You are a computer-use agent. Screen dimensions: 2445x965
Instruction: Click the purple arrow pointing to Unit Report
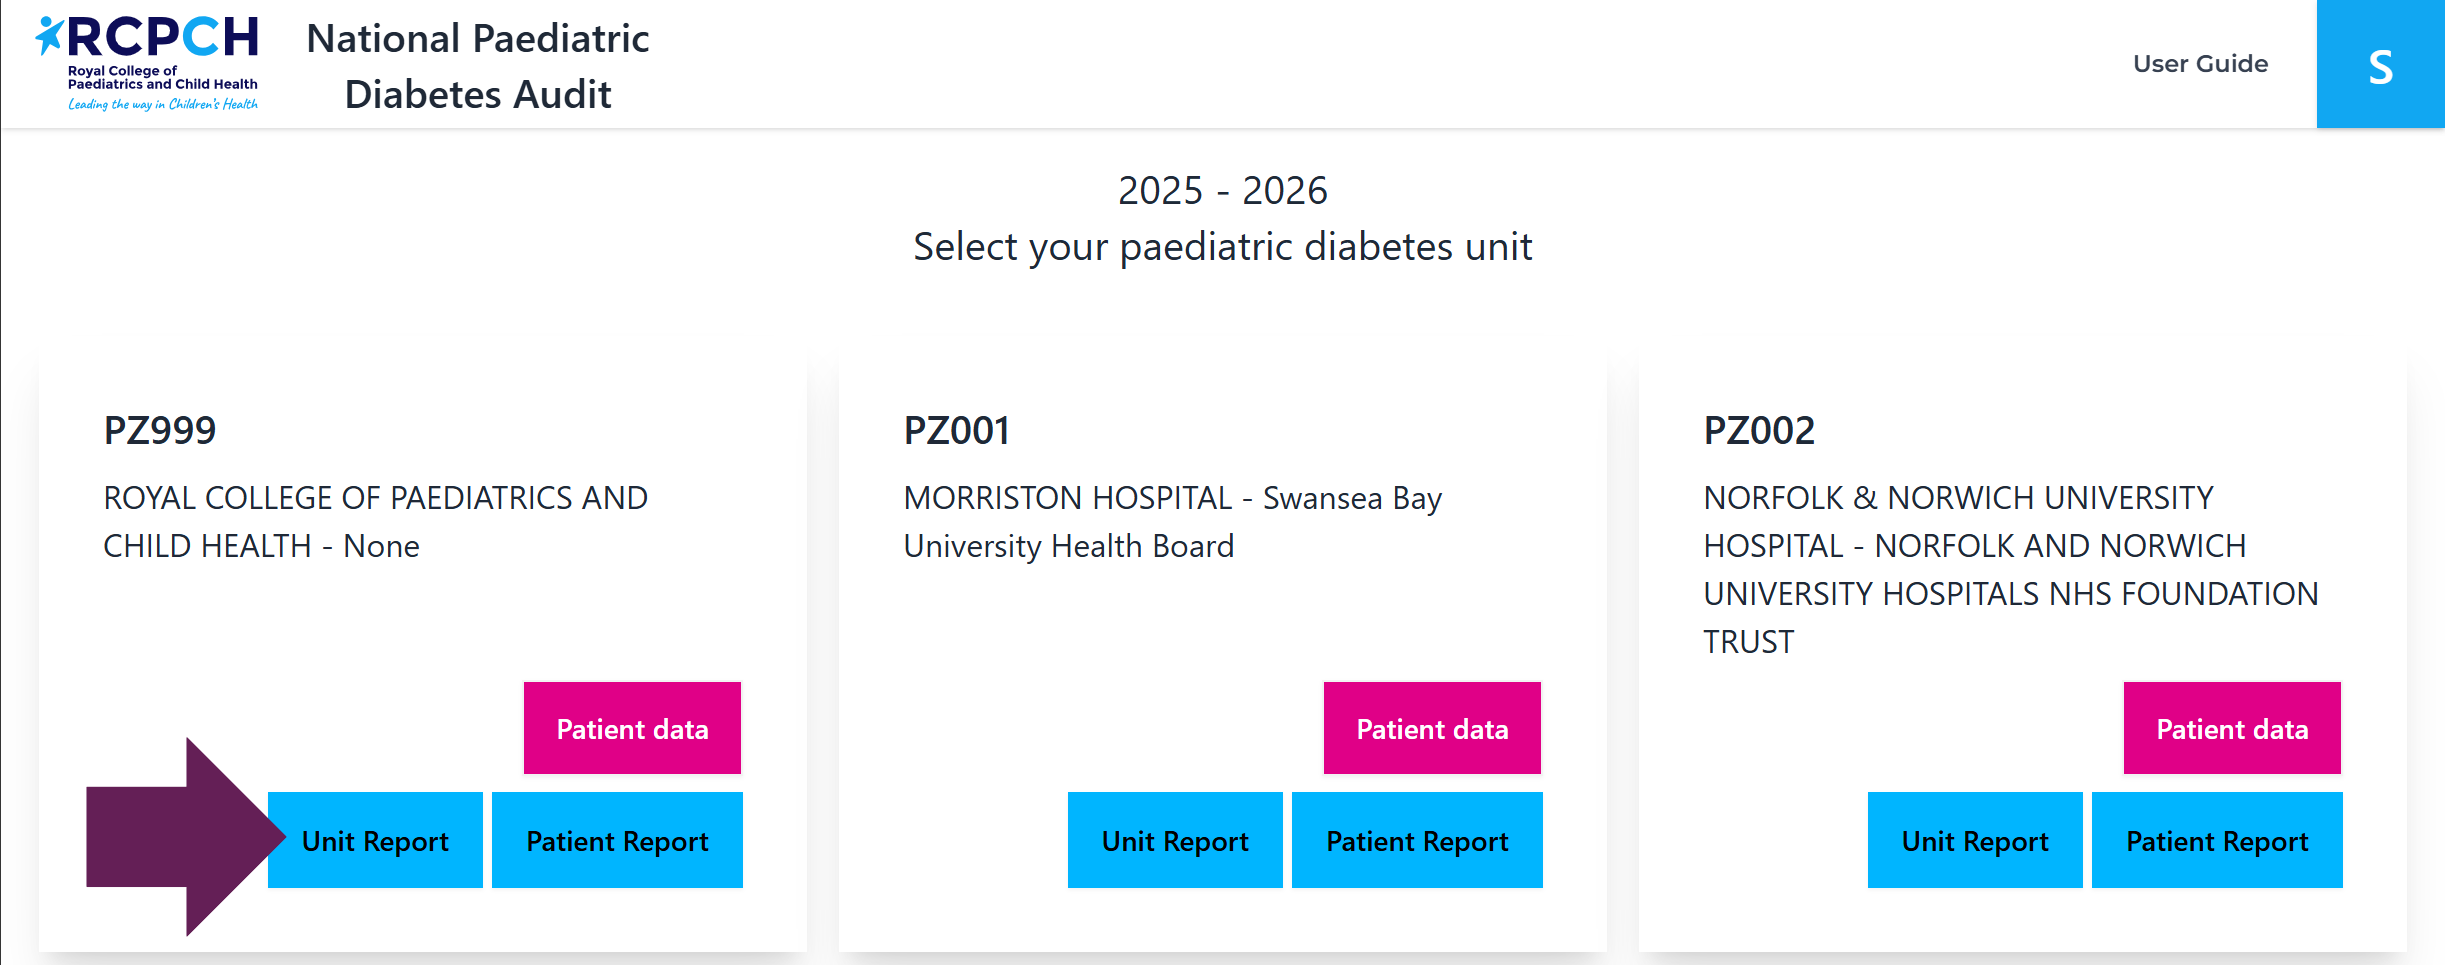tap(180, 837)
